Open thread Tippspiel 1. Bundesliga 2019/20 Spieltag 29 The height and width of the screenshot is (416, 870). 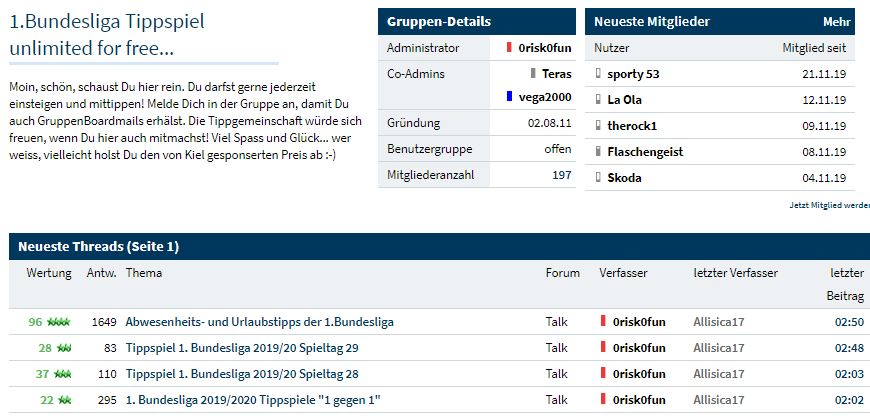coord(242,348)
